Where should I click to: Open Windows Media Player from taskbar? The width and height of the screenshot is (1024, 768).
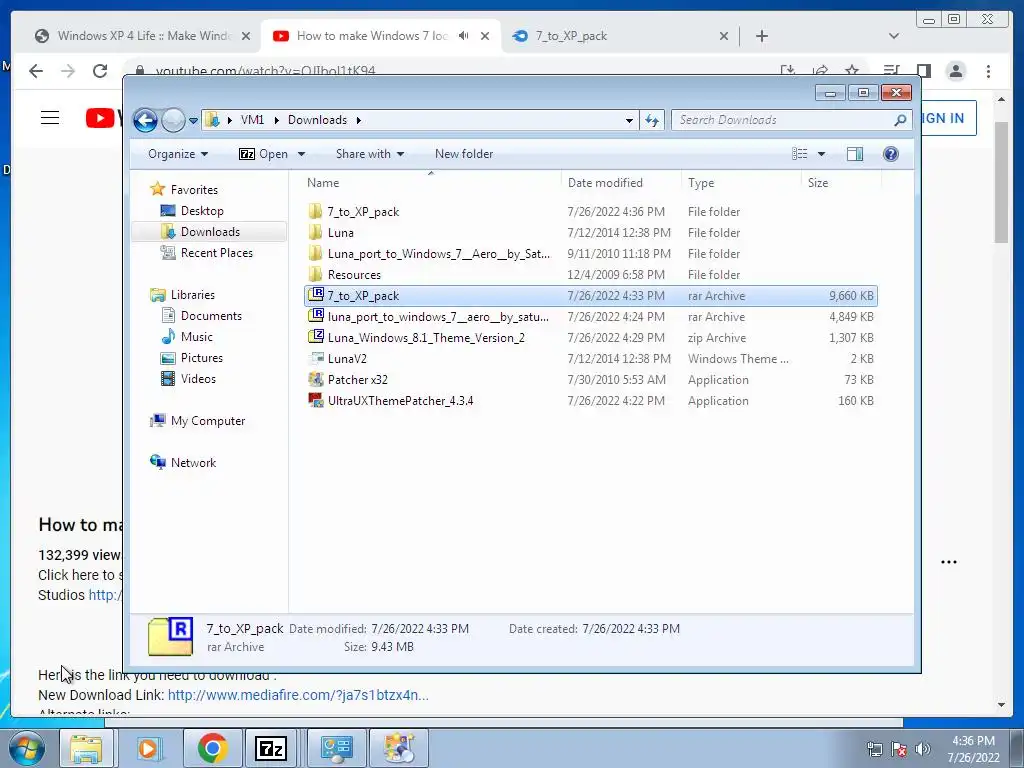149,748
